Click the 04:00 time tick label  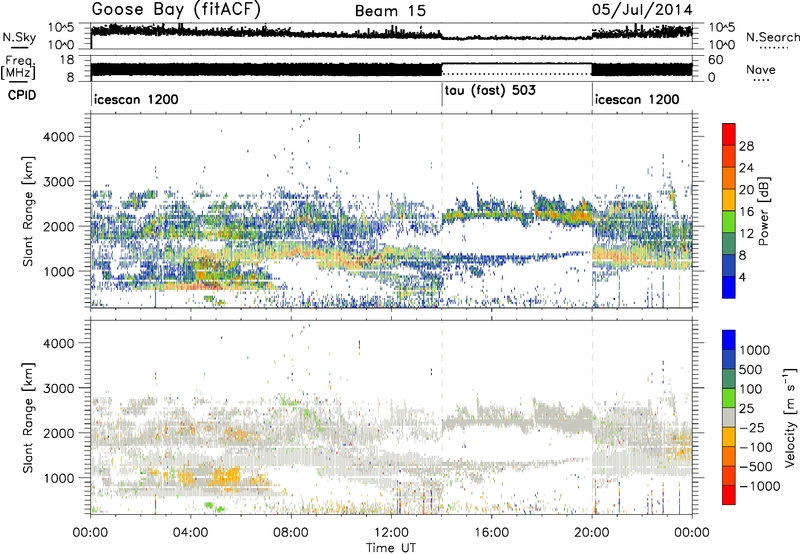tap(190, 533)
